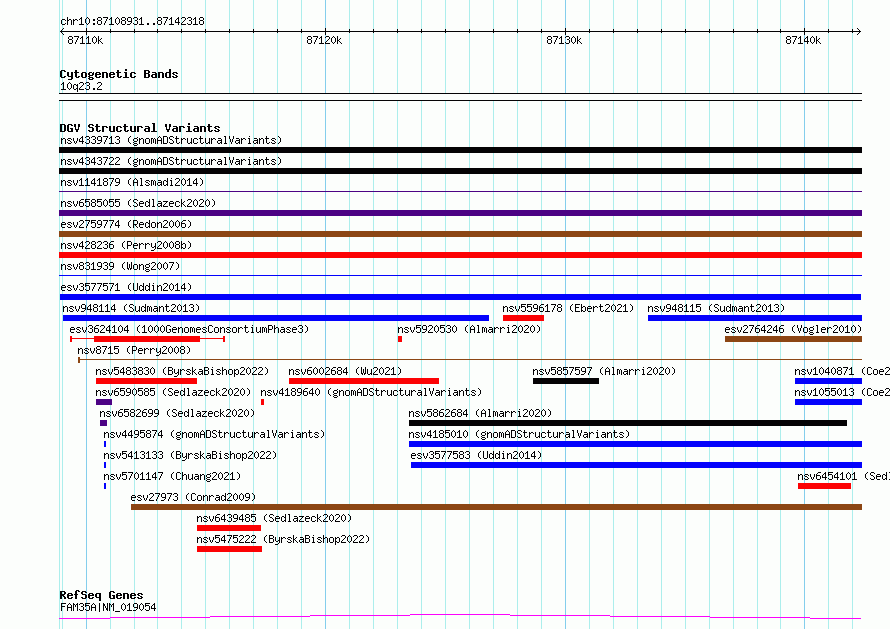The image size is (890, 629).
Task: Click the red nsv6454101 variant bar
Action: (824, 486)
